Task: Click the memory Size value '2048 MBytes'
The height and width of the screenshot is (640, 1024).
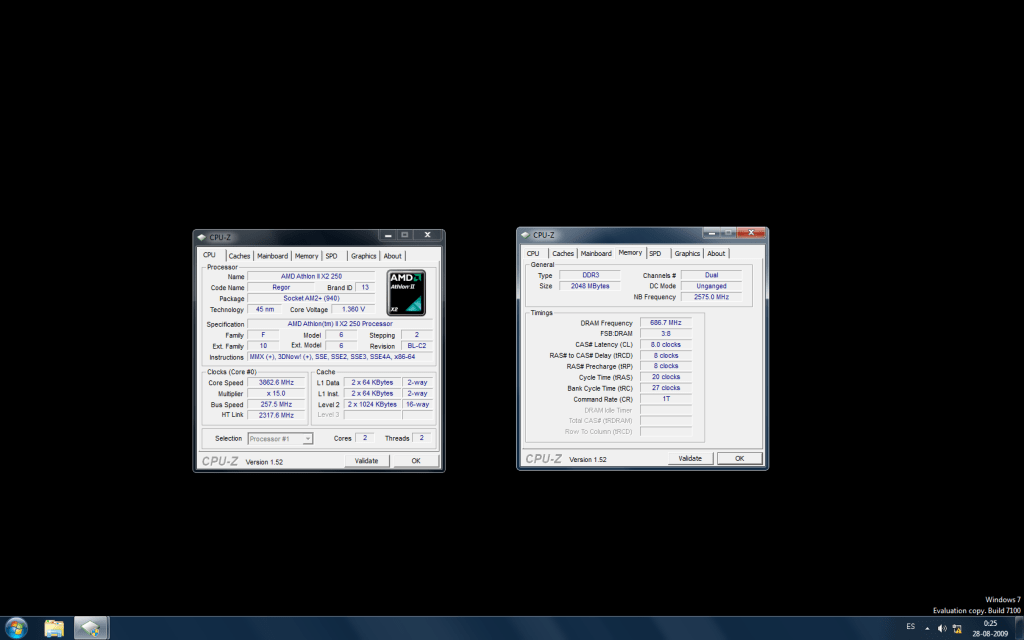Action: click(x=590, y=286)
